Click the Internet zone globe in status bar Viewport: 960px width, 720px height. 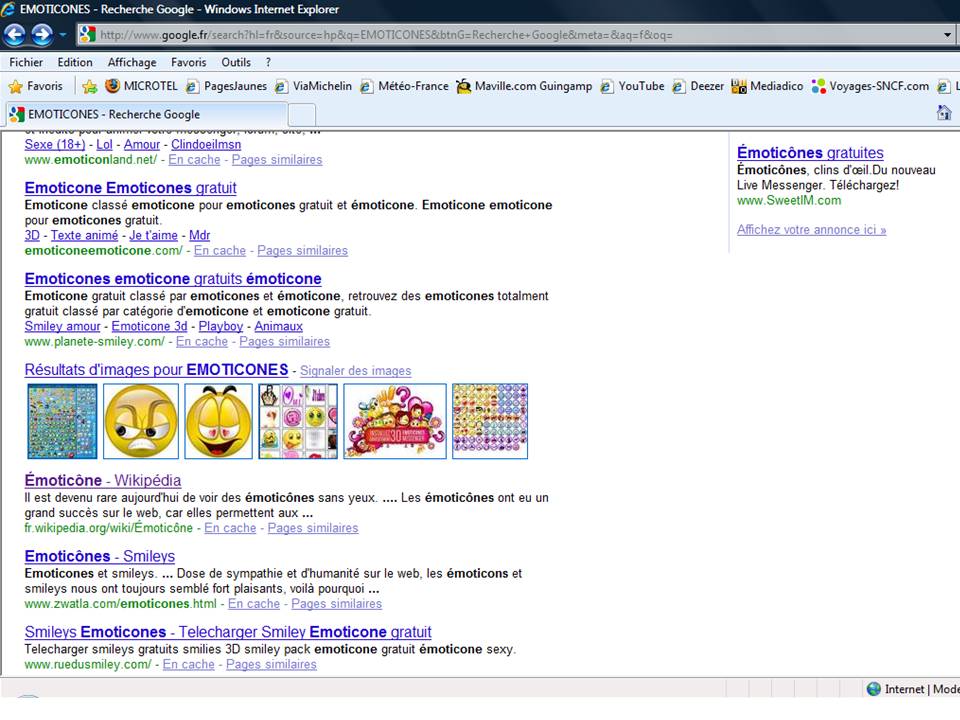[x=874, y=689]
